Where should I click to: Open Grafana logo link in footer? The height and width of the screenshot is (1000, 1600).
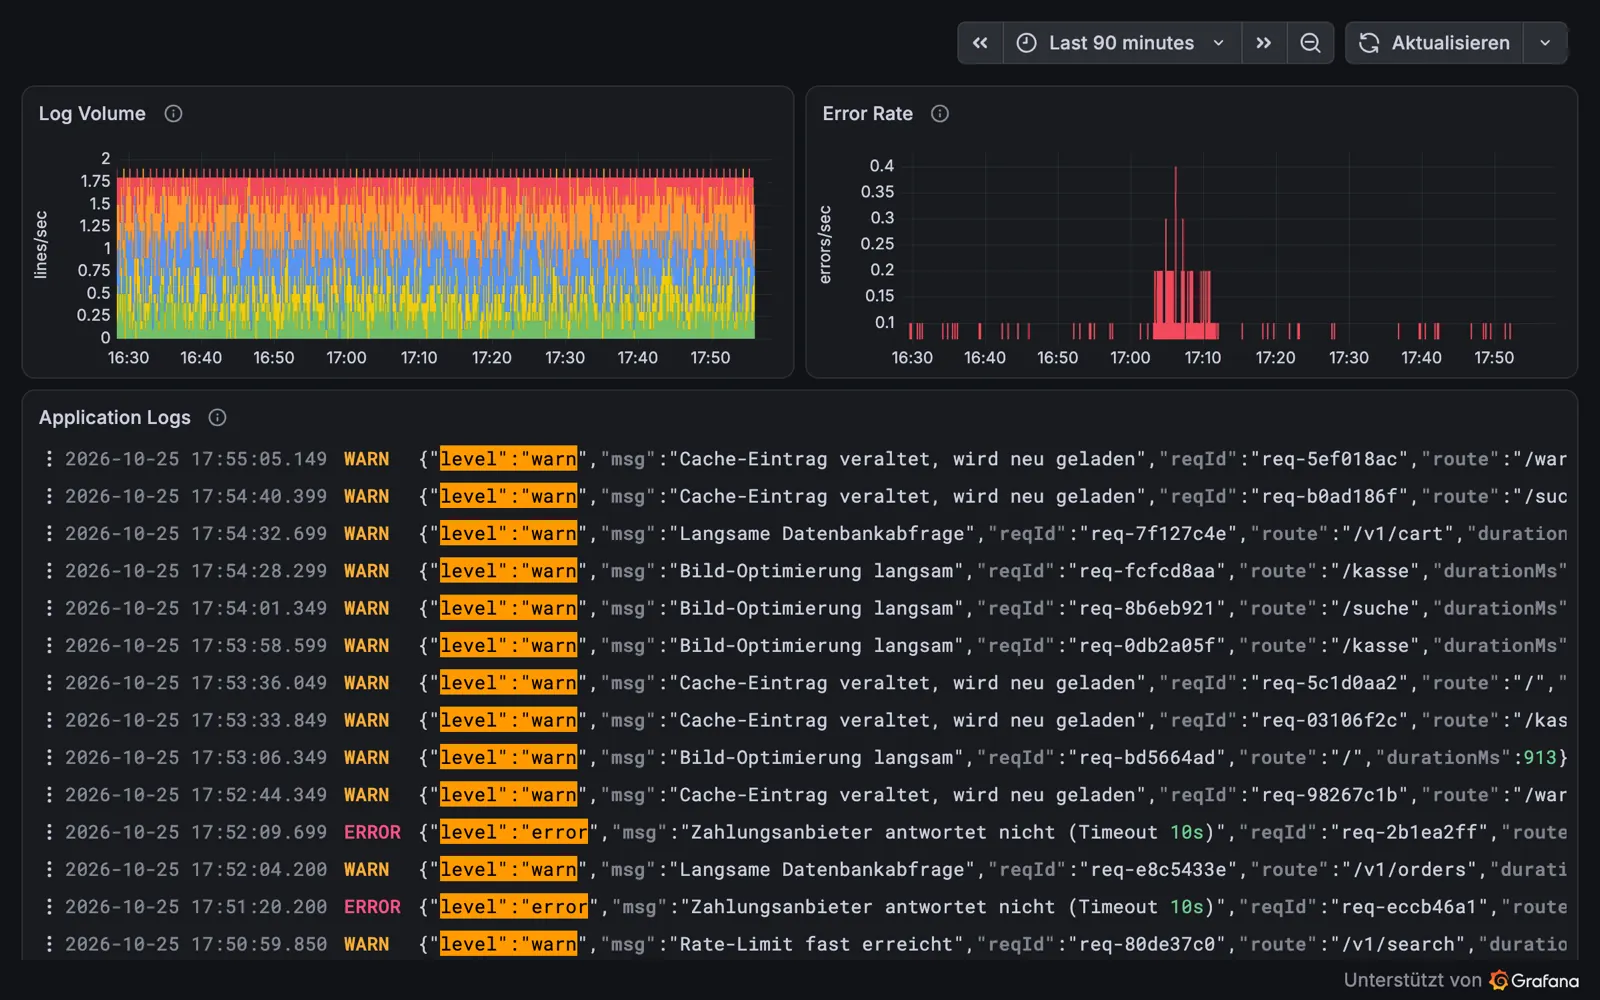click(1535, 980)
